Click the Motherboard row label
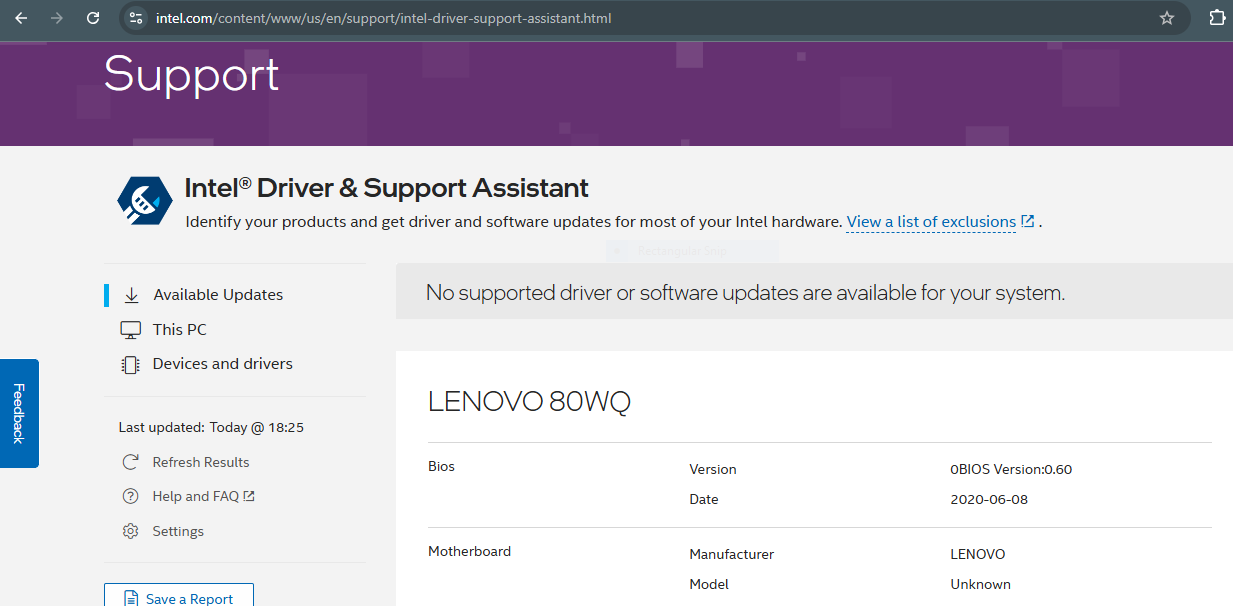This screenshot has height=606, width=1233. click(x=469, y=551)
